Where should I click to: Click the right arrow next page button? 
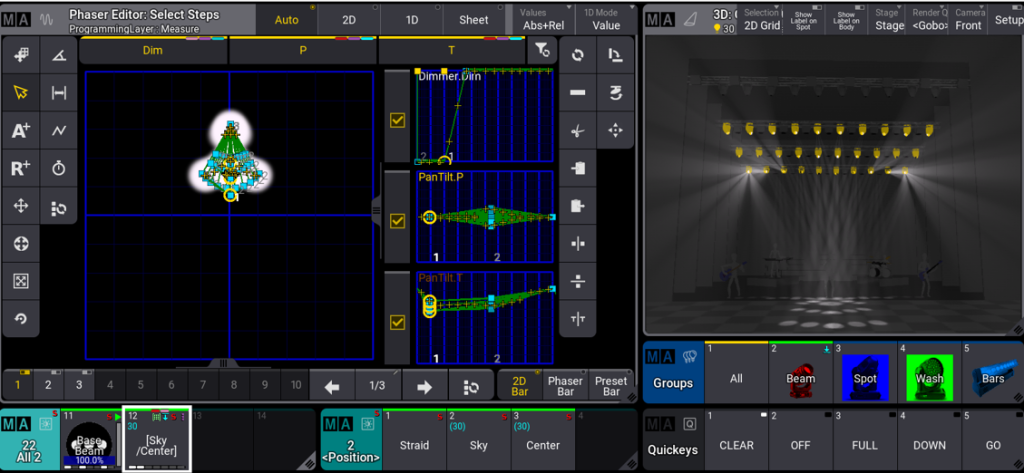pos(424,386)
